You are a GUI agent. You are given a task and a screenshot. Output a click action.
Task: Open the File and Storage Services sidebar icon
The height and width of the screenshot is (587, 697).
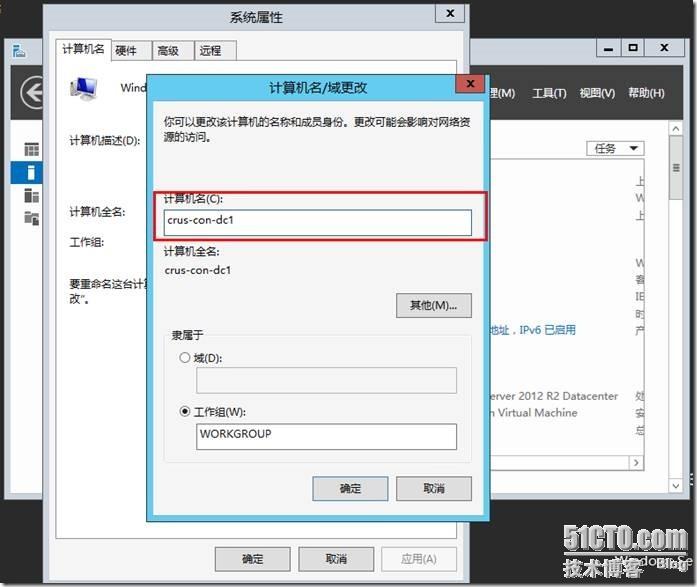pyautogui.click(x=31, y=218)
